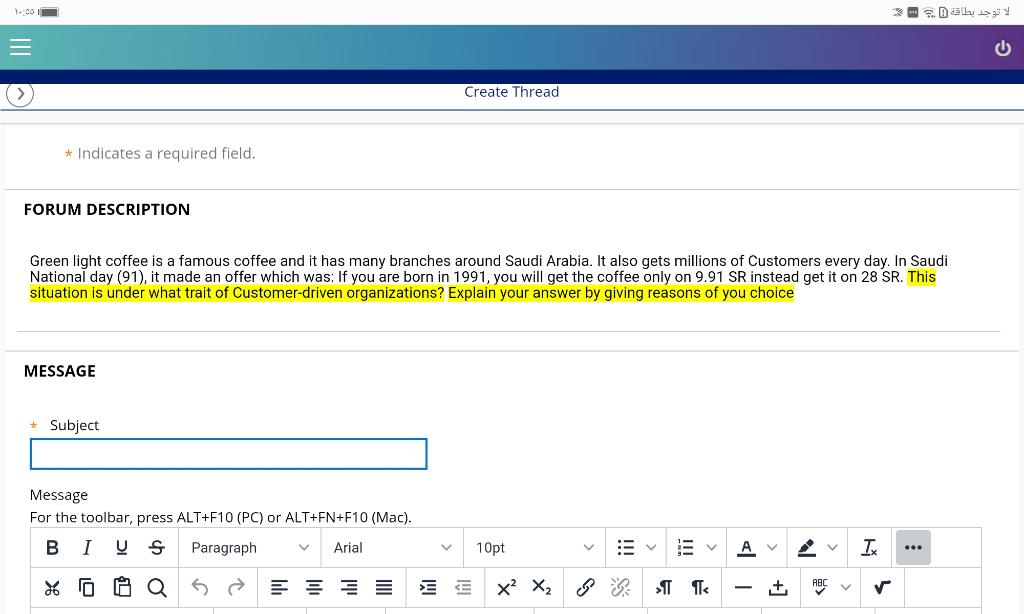This screenshot has height=614, width=1024.
Task: Open the Paragraph style dropdown
Action: coord(250,547)
